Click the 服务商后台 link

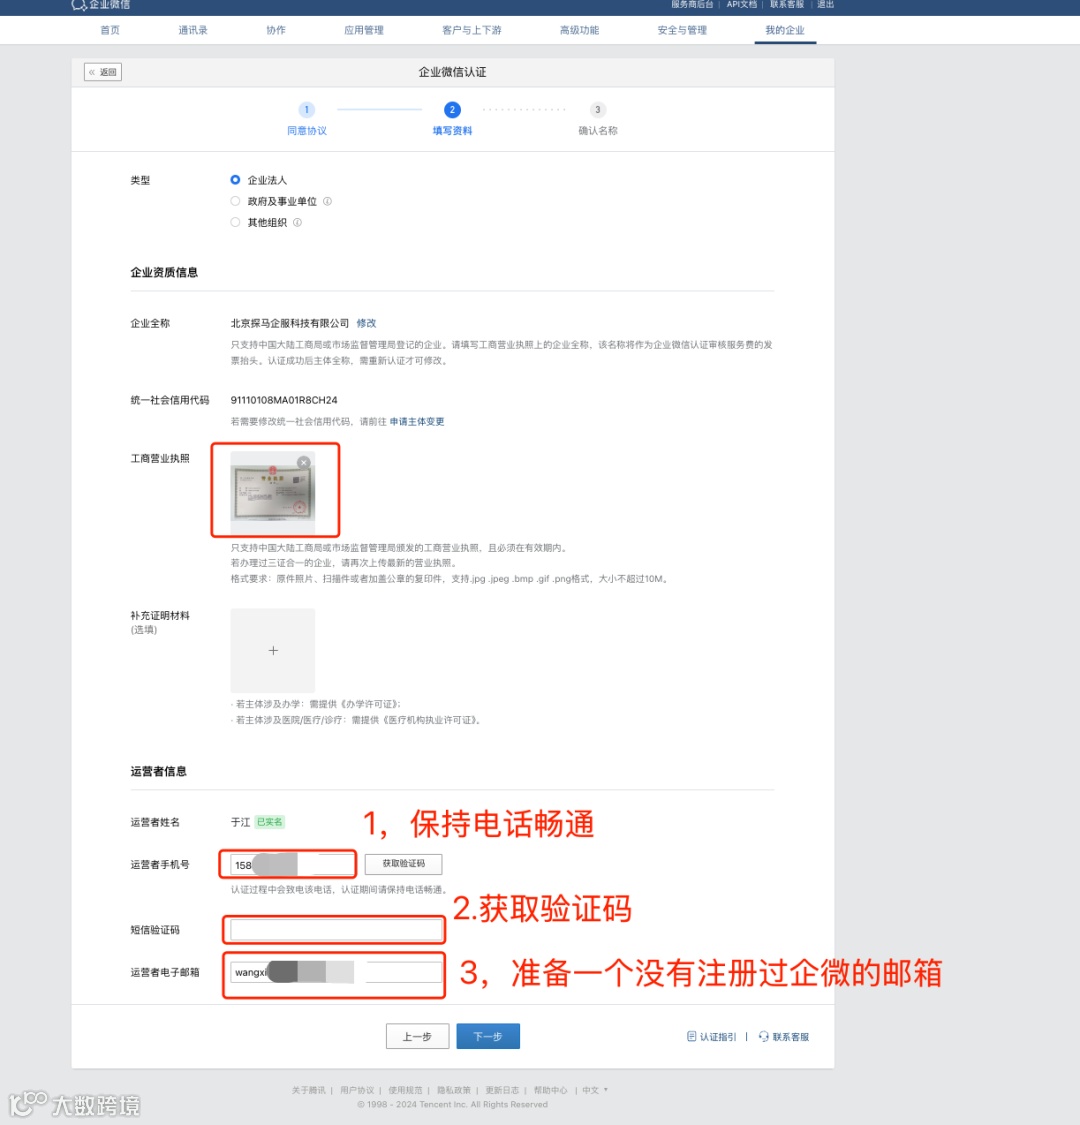click(x=692, y=4)
